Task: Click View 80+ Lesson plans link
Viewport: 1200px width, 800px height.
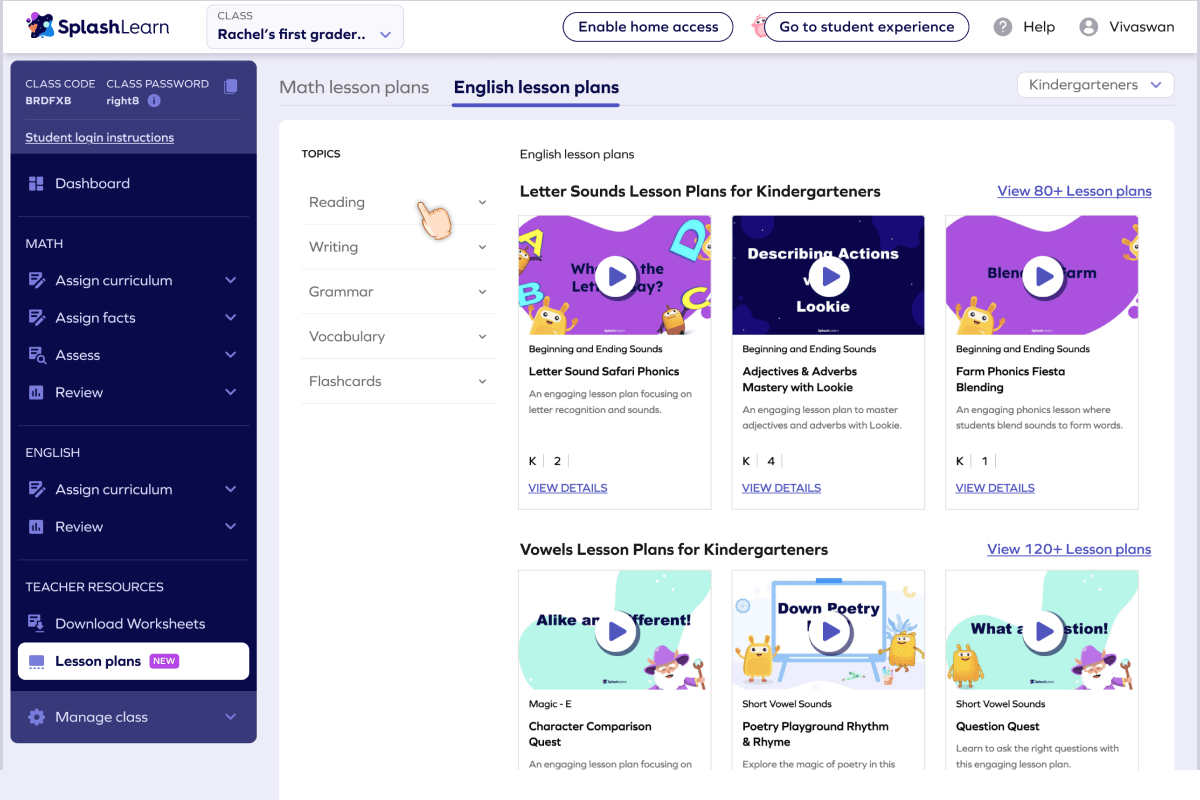Action: tap(1074, 191)
